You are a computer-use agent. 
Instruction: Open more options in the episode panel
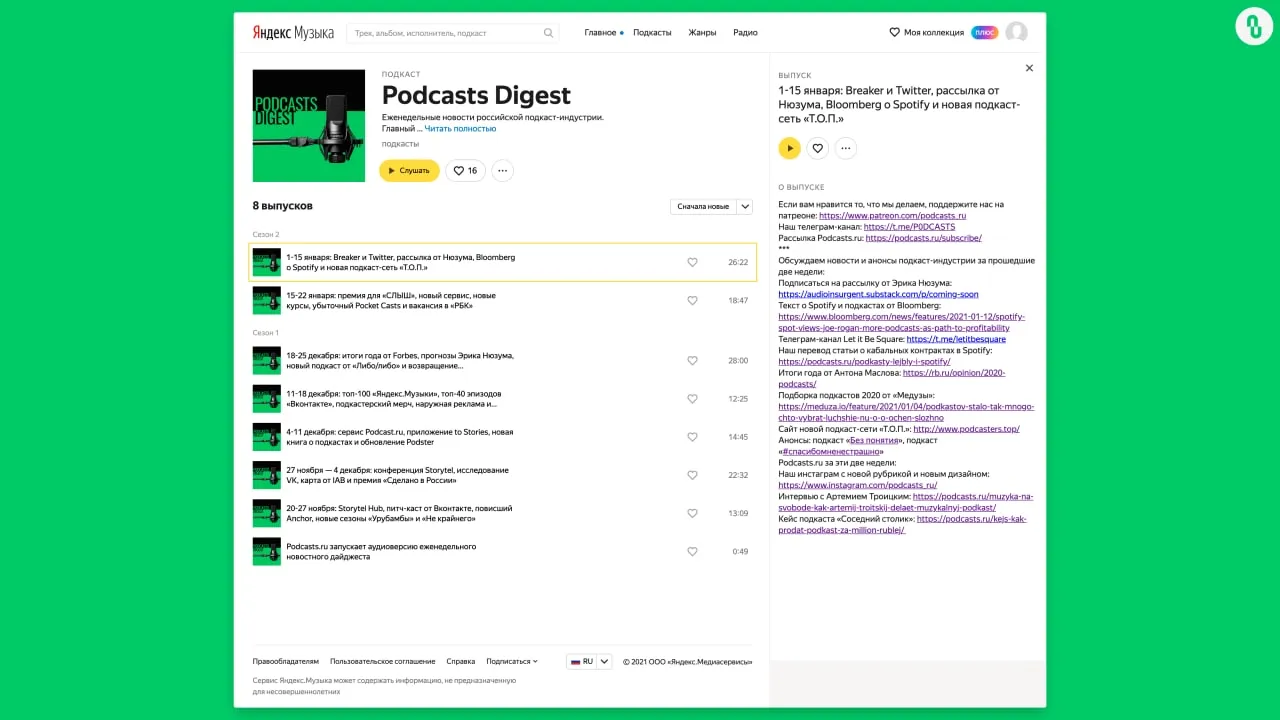point(846,148)
